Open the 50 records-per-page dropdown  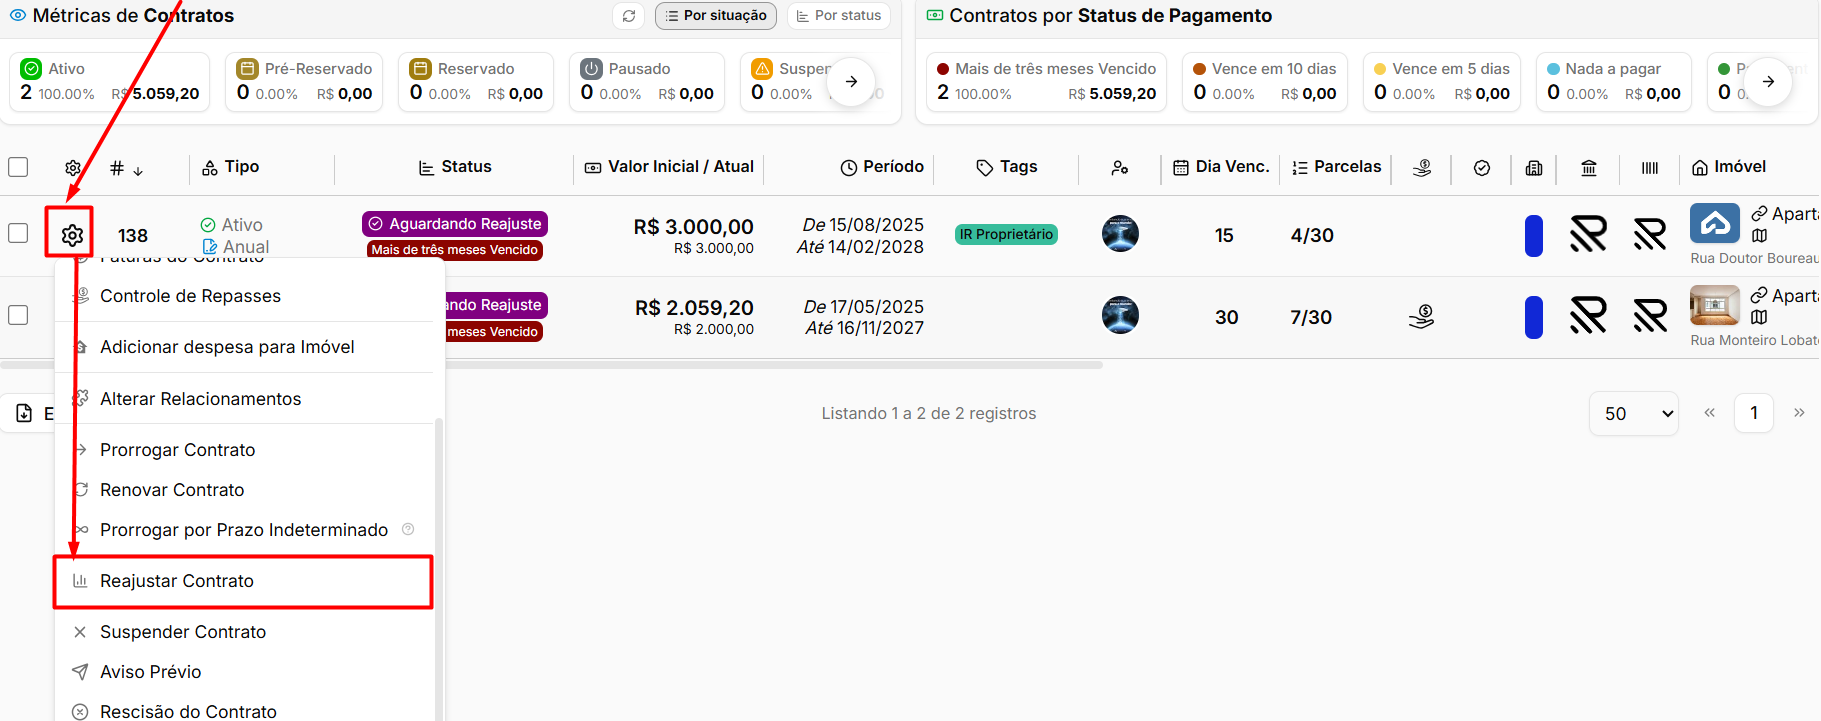pyautogui.click(x=1634, y=413)
